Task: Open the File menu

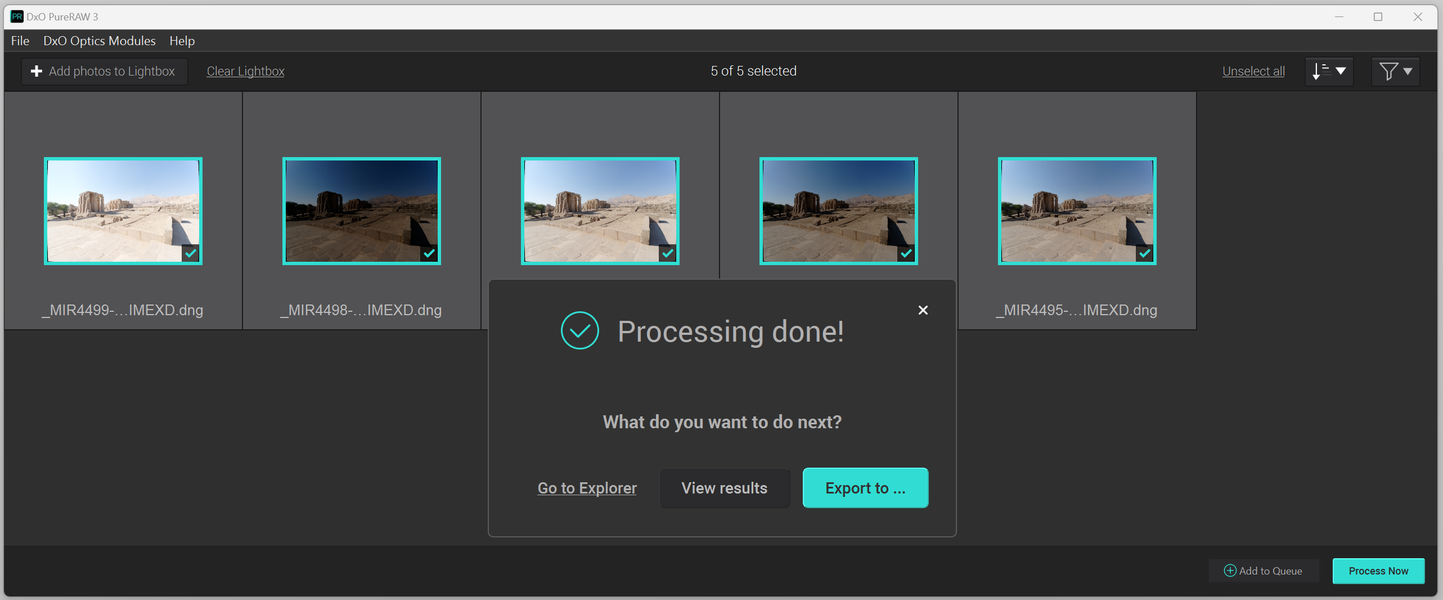Action: click(20, 41)
